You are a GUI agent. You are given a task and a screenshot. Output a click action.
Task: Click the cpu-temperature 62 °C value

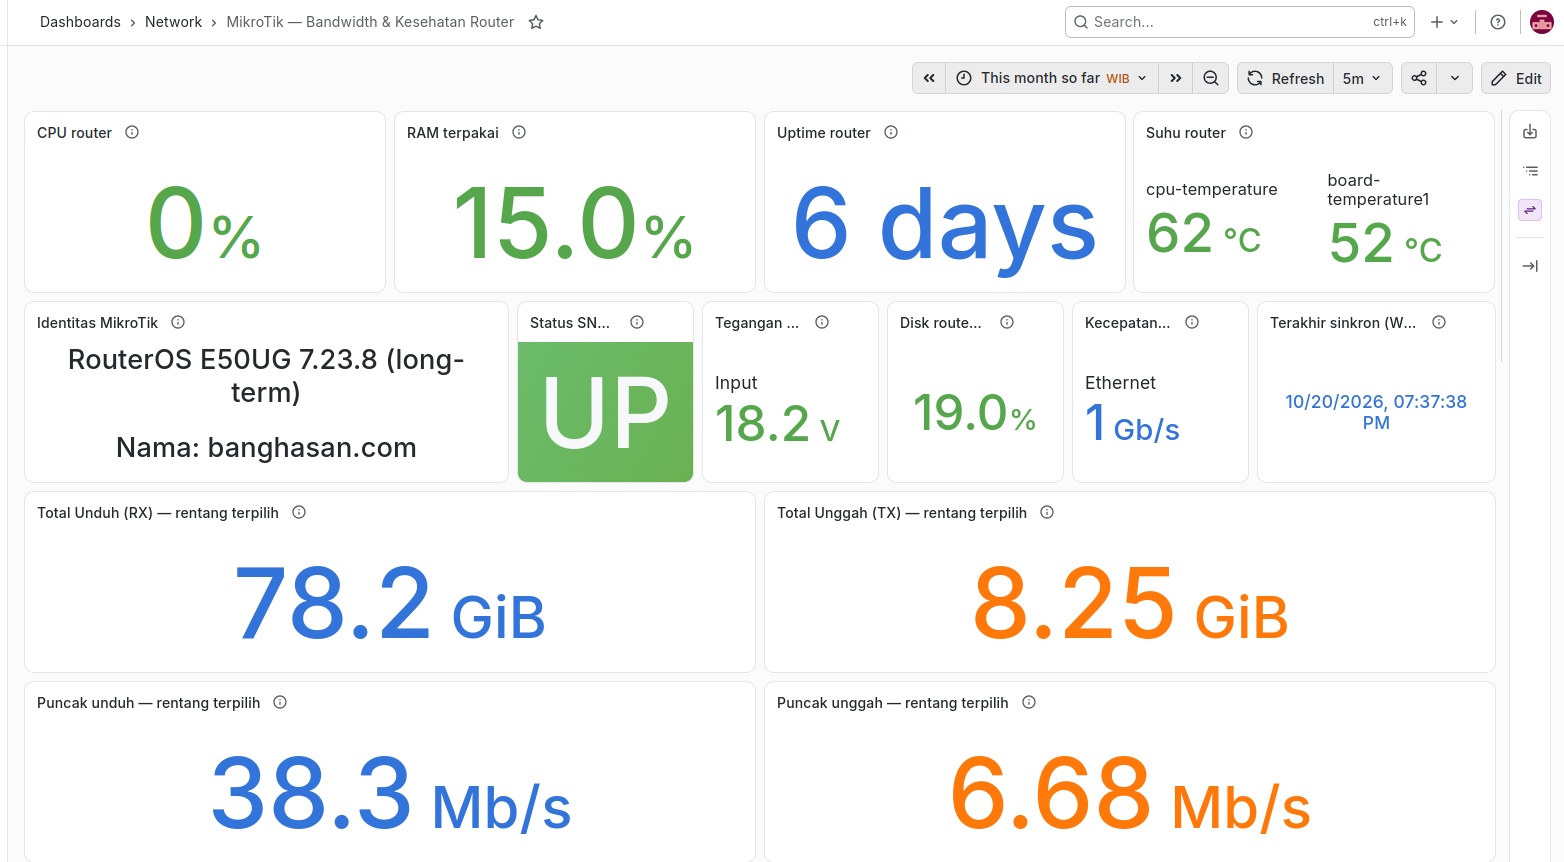tap(1204, 234)
